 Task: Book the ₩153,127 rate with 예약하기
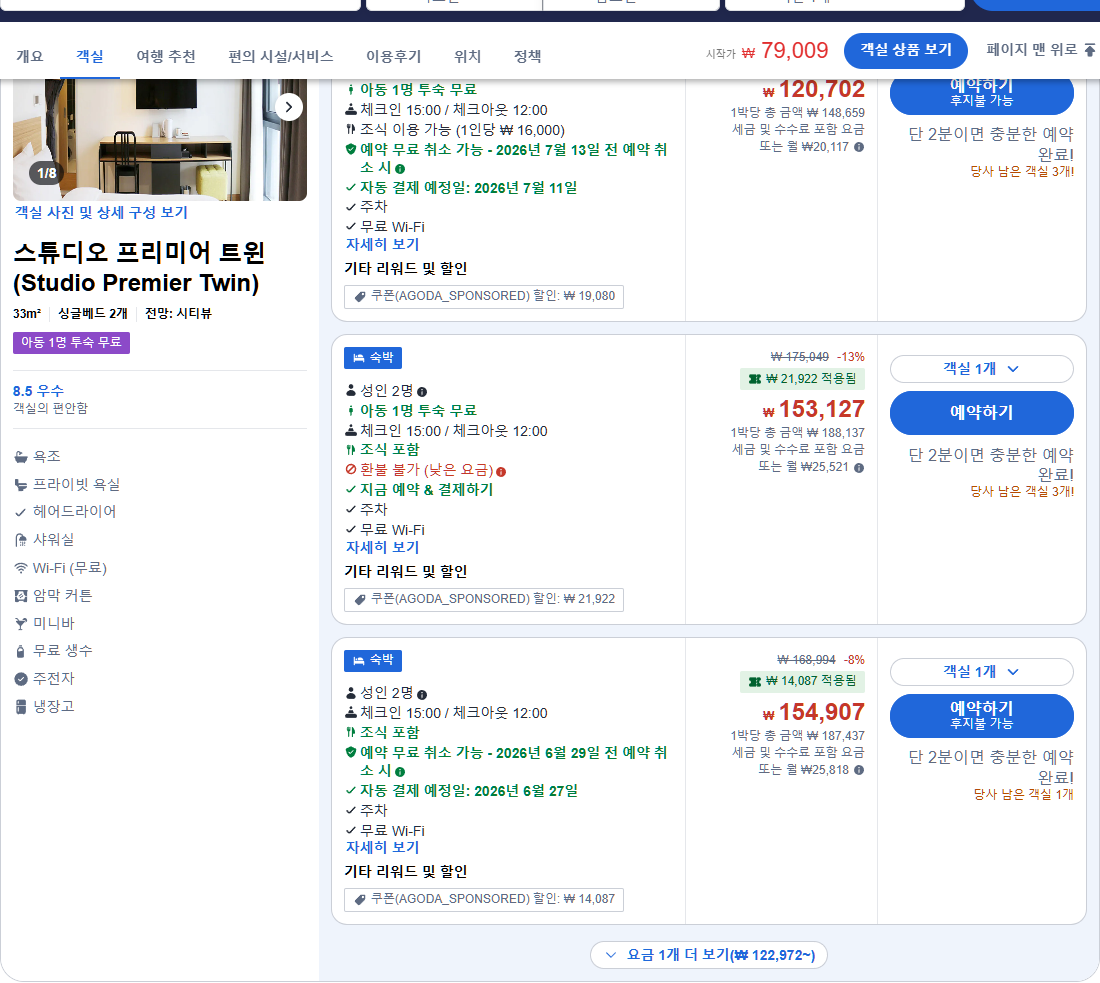click(x=981, y=413)
